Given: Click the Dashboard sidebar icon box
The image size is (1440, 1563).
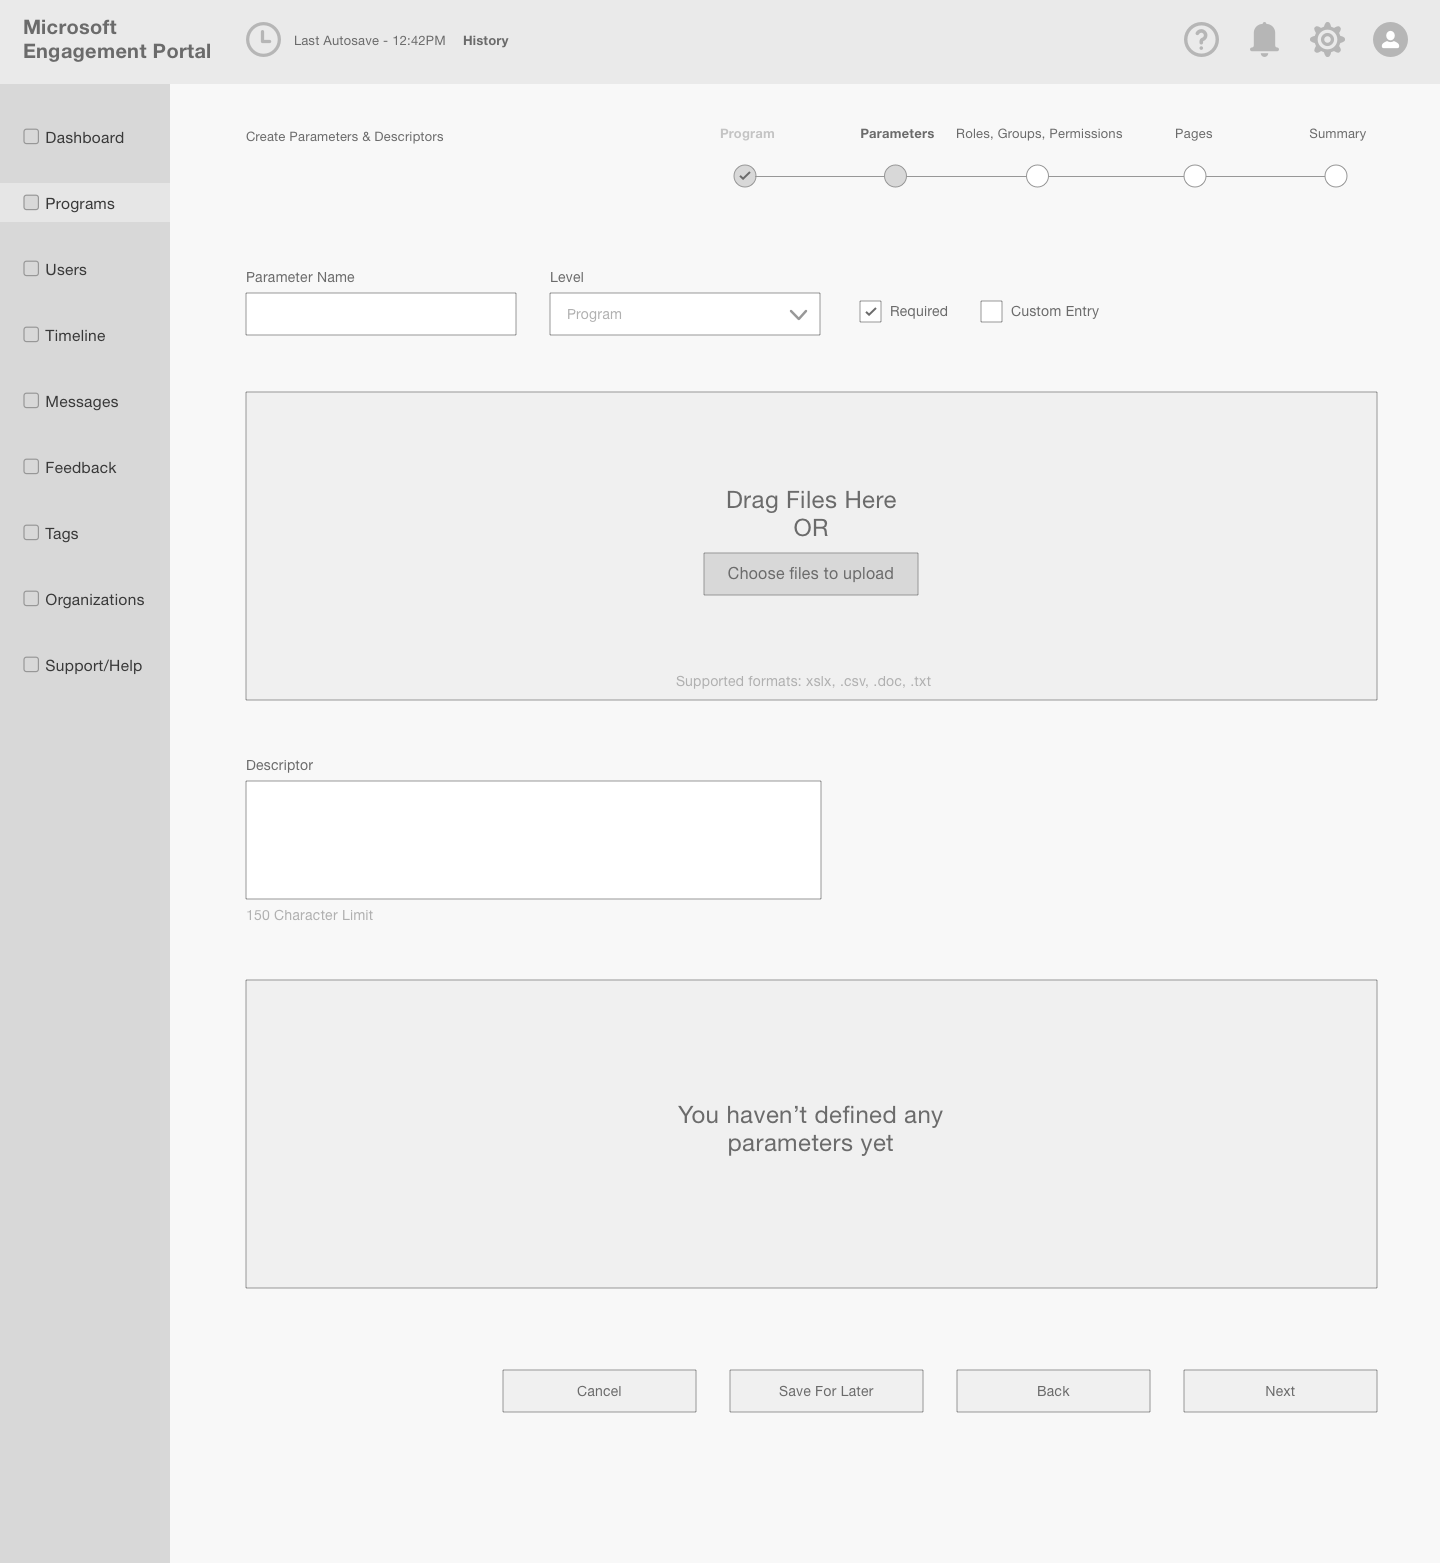Looking at the screenshot, I should pyautogui.click(x=31, y=136).
